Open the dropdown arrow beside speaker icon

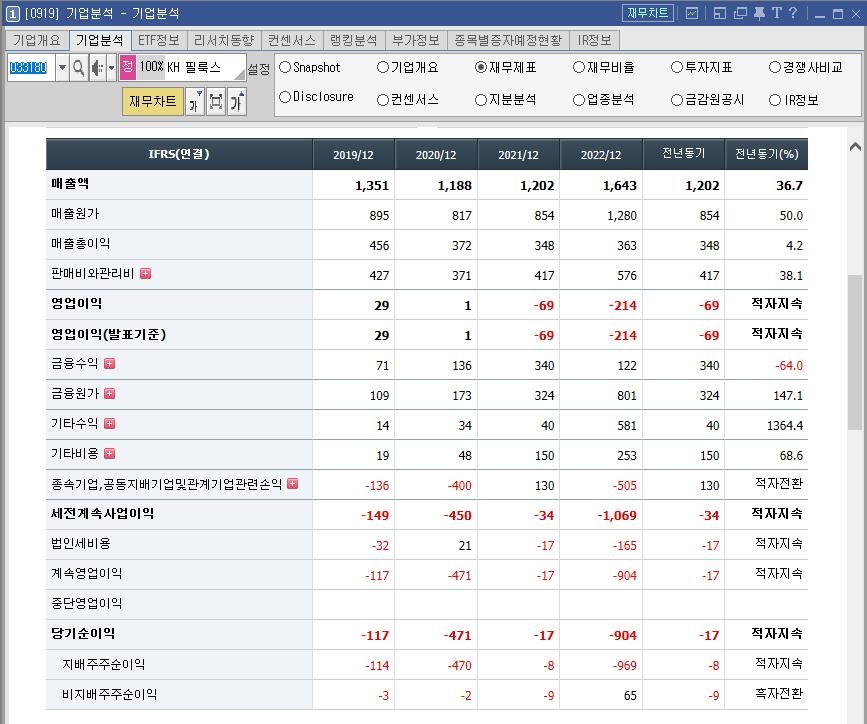pyautogui.click(x=111, y=67)
